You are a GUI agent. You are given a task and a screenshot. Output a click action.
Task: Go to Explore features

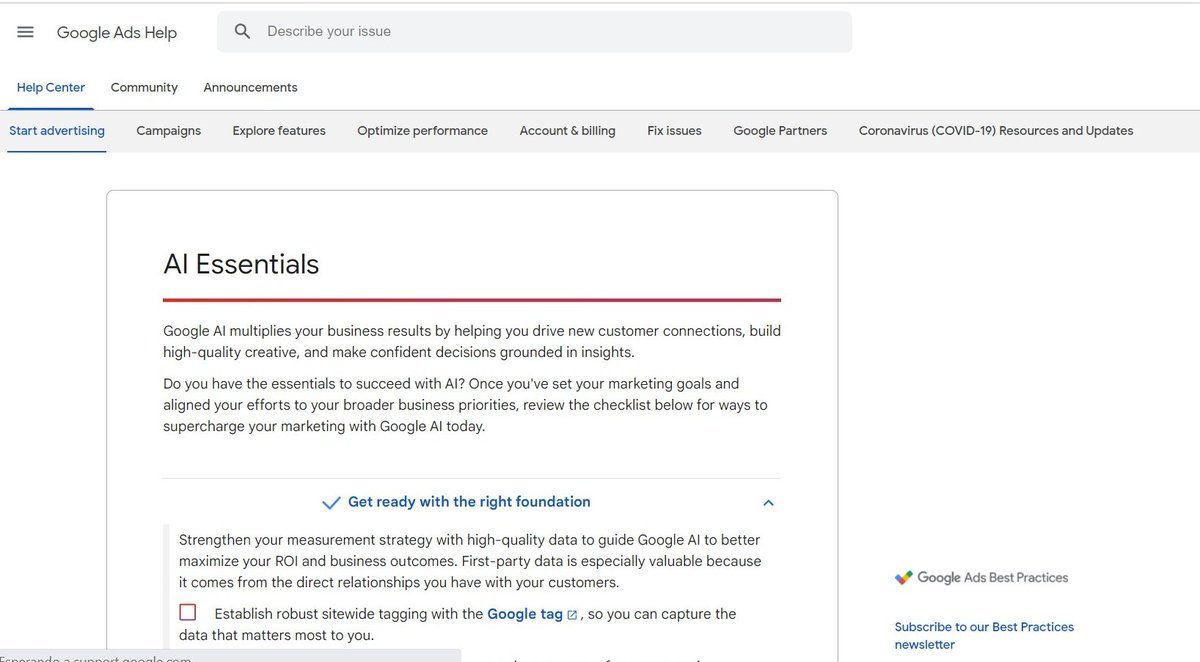278,130
